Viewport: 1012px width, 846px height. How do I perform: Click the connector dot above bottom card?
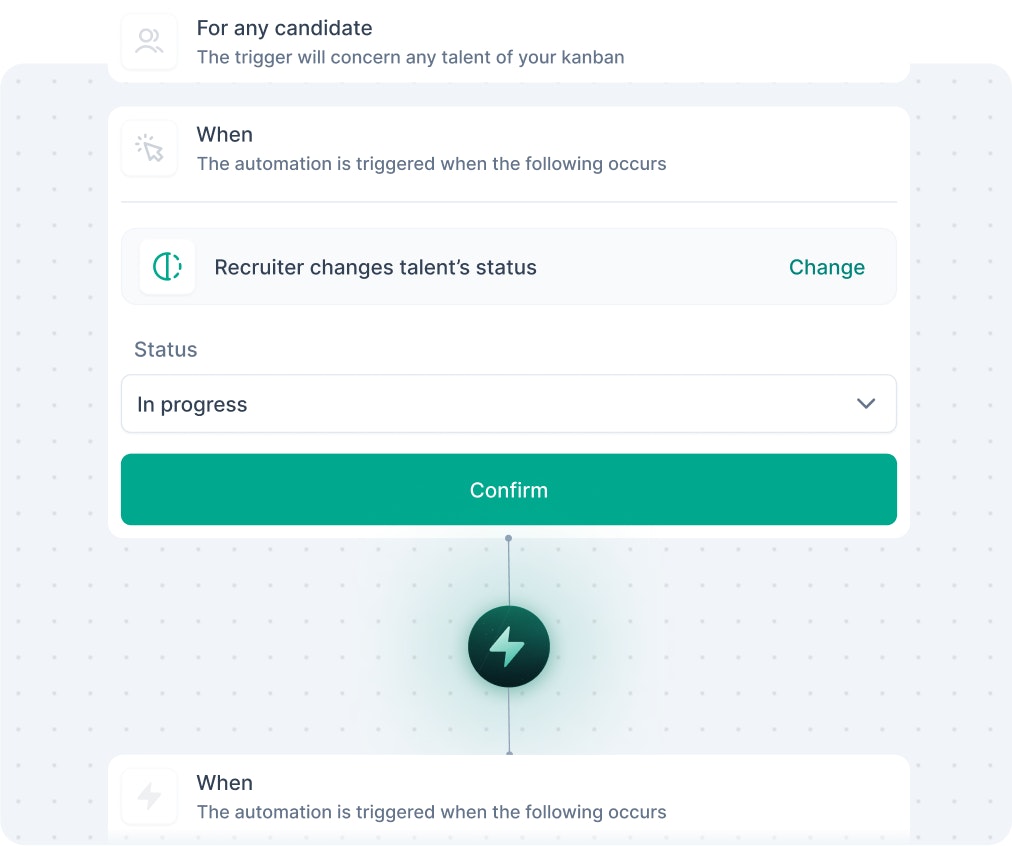[x=509, y=753]
